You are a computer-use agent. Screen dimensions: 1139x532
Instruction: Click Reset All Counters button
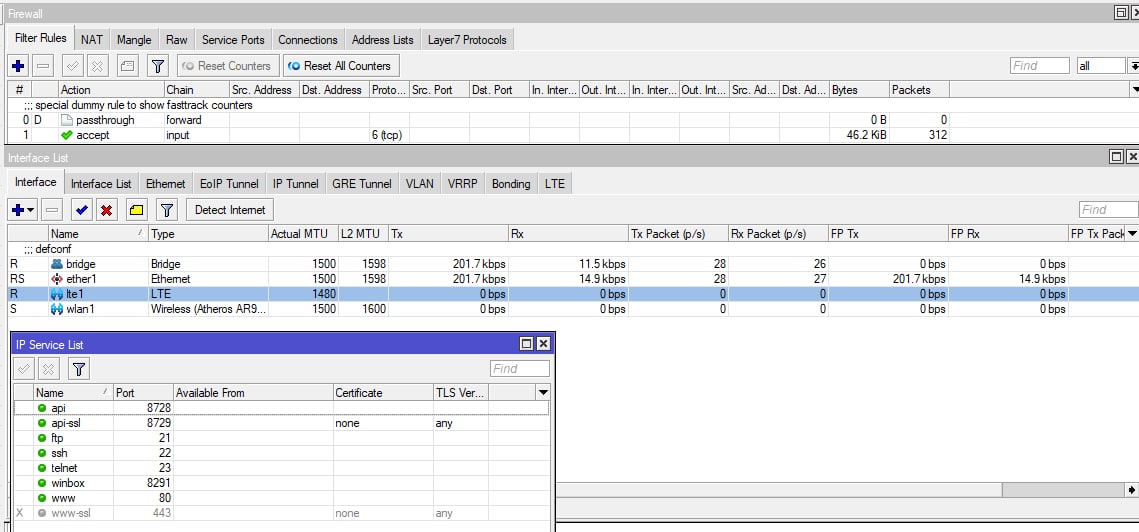pos(341,65)
